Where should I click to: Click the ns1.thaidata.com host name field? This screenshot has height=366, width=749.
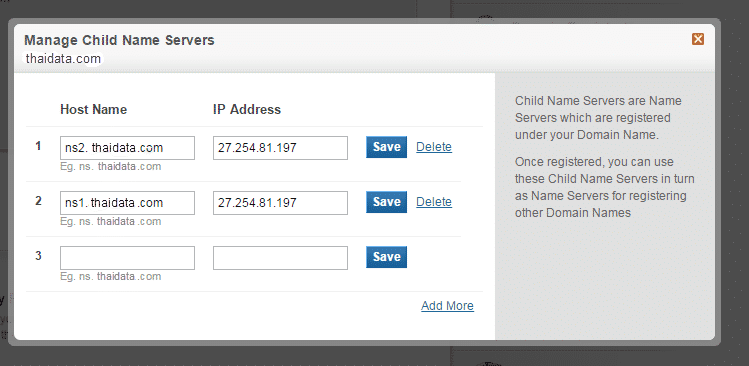(127, 203)
